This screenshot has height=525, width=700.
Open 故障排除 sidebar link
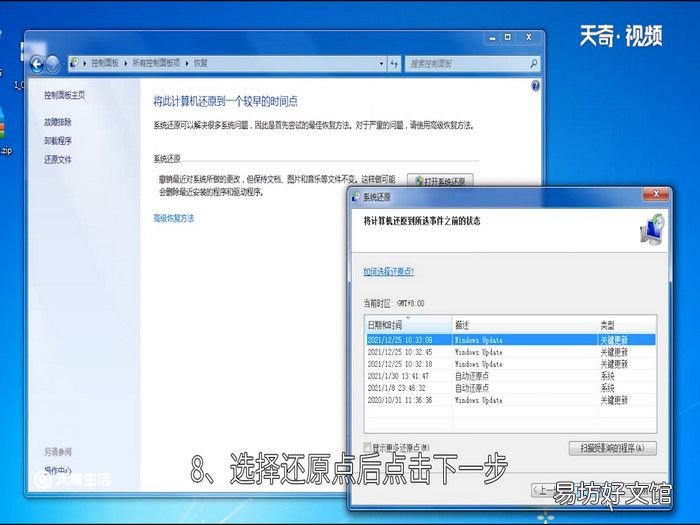[58, 122]
